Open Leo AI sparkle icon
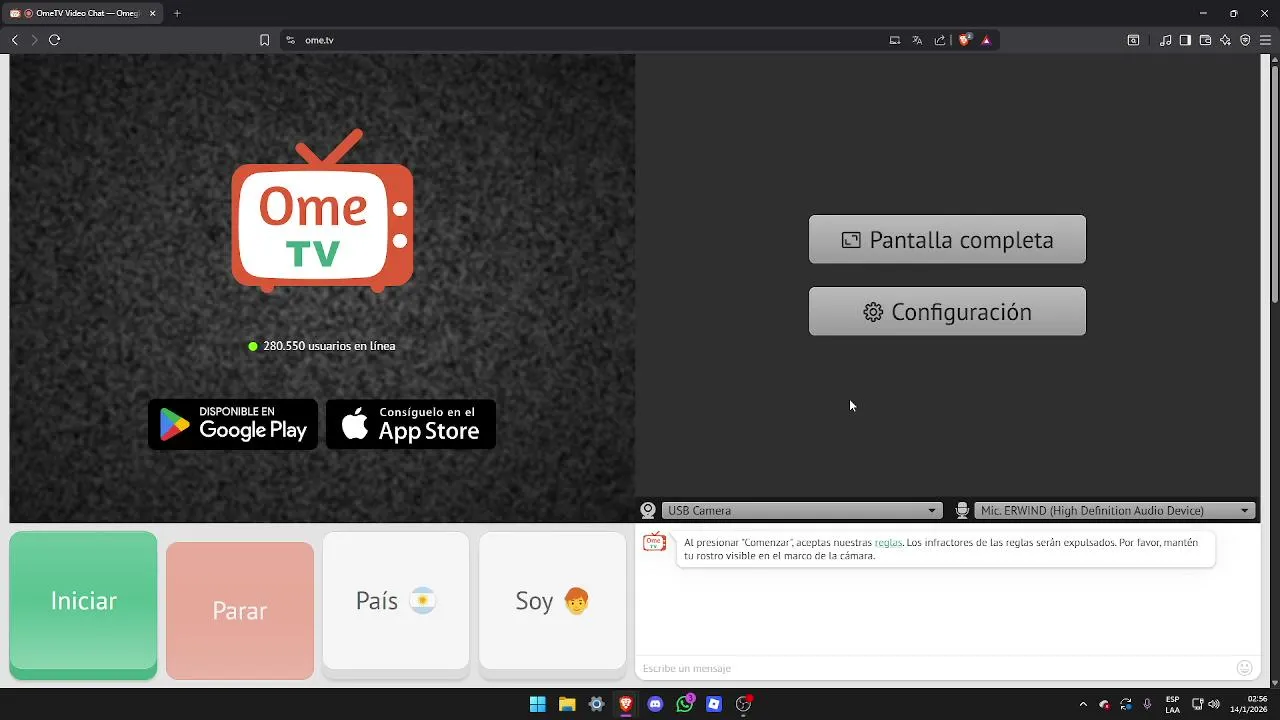Screen dimensions: 1280x720 1225,40
